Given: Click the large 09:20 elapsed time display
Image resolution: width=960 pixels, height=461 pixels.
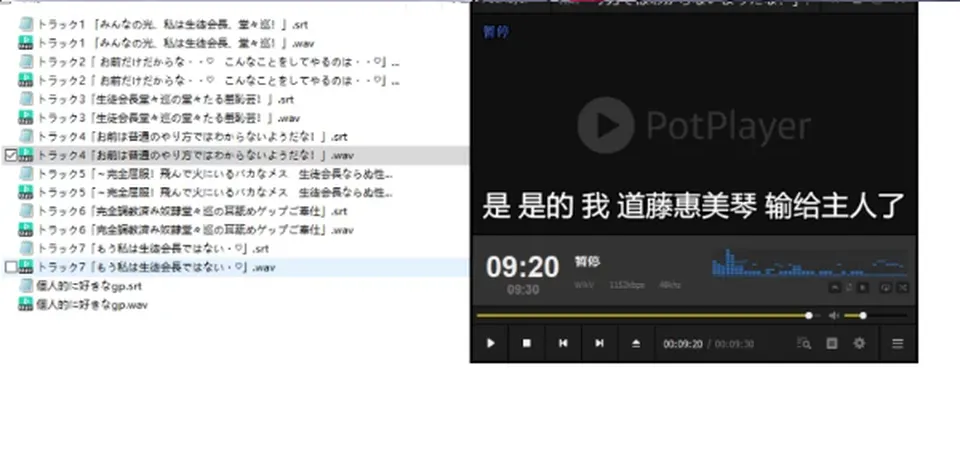Looking at the screenshot, I should [x=522, y=268].
